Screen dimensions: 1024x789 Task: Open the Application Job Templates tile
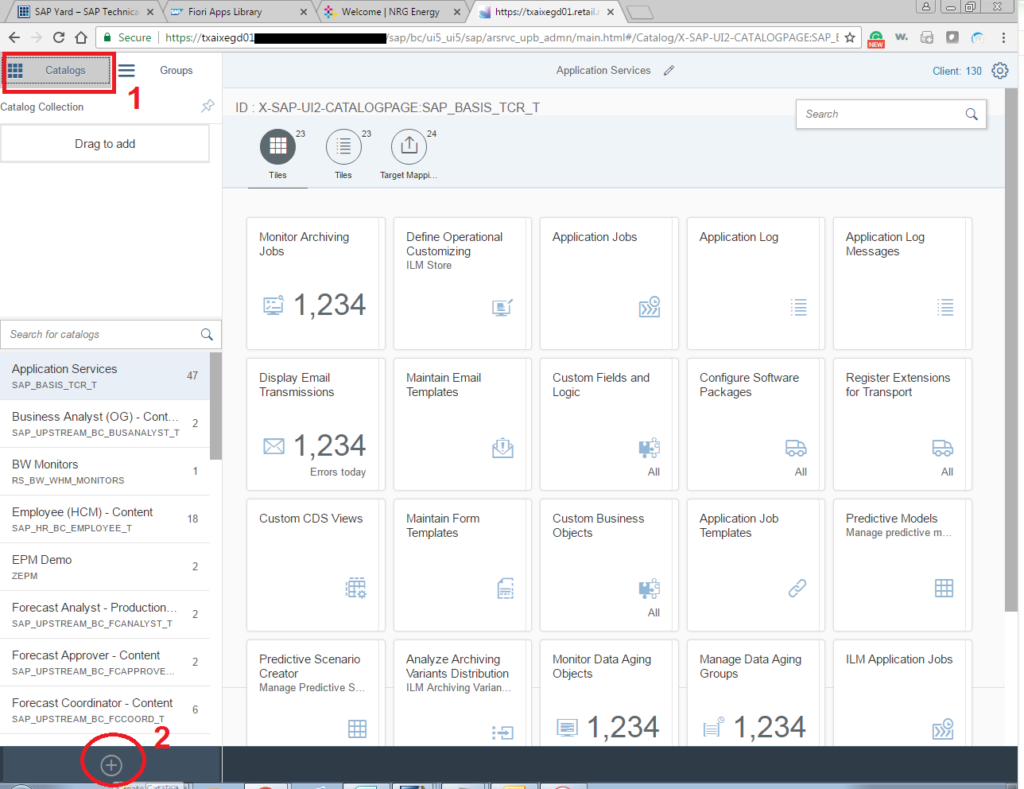[x=756, y=565]
